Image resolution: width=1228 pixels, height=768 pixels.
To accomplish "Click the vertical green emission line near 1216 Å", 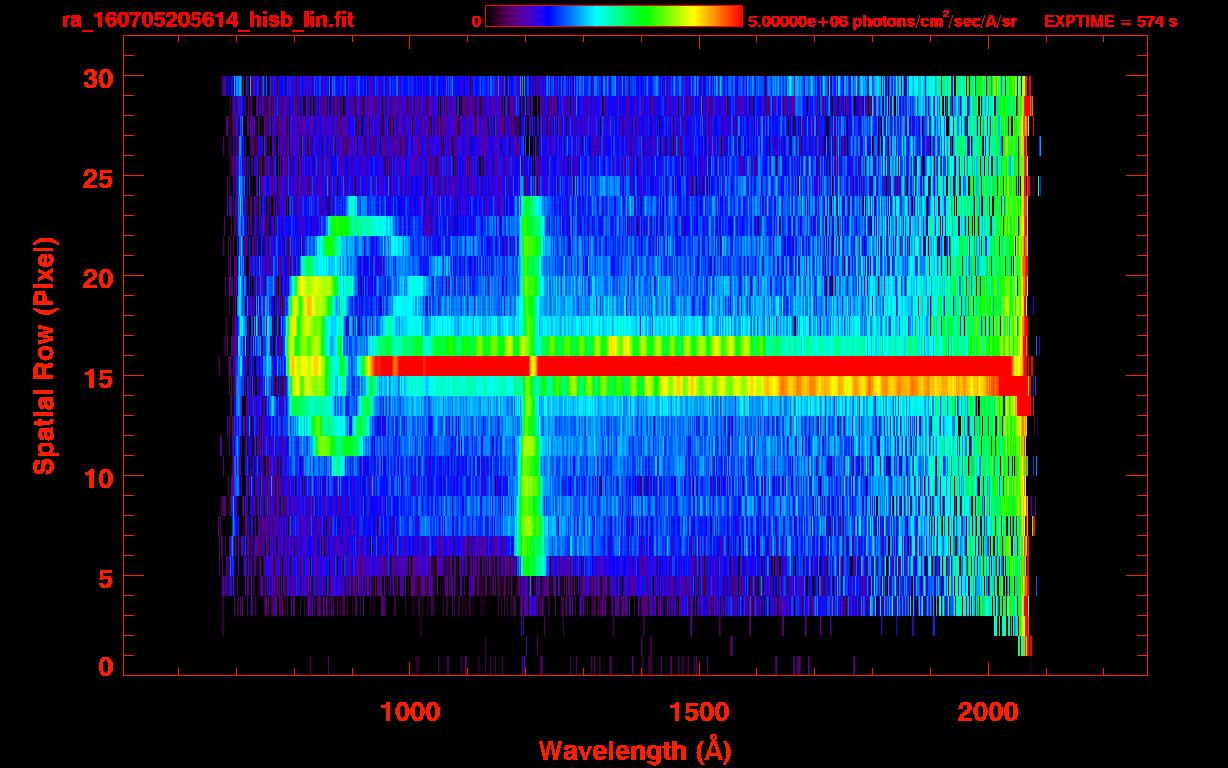I will [531, 386].
